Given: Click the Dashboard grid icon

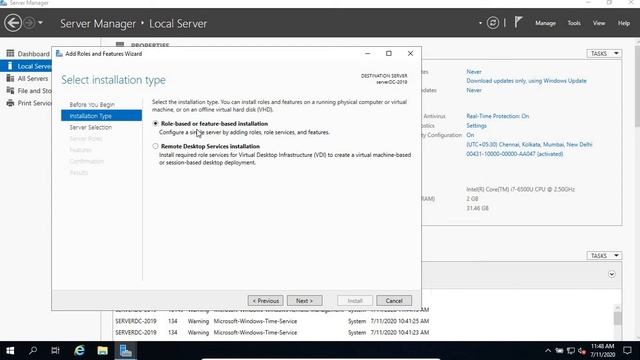Looking at the screenshot, I should coord(10,53).
